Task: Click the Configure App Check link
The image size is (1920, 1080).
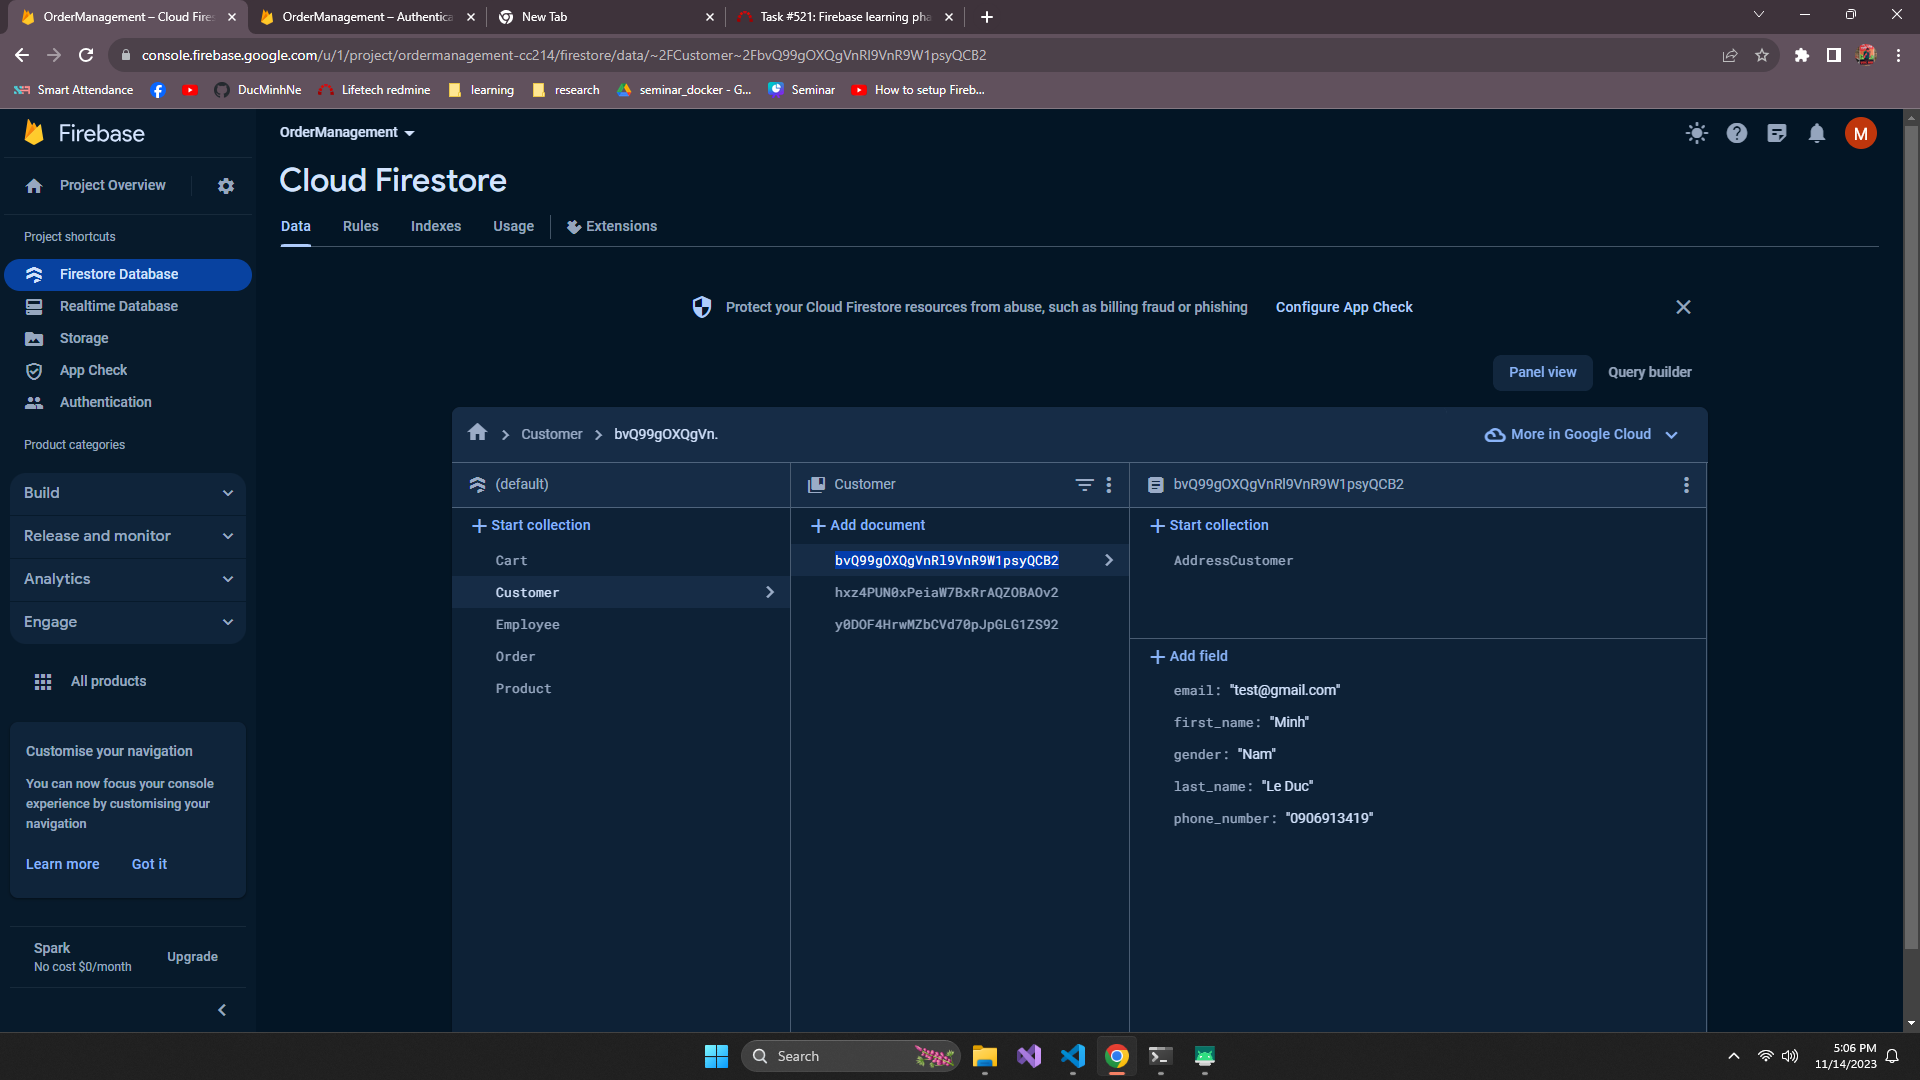Action: (1344, 307)
